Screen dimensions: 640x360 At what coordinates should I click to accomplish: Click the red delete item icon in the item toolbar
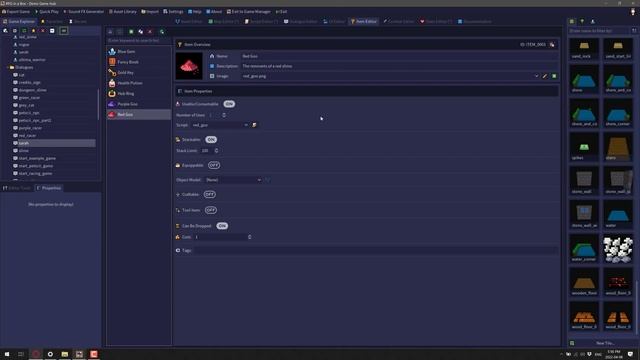pyautogui.click(x=150, y=31)
